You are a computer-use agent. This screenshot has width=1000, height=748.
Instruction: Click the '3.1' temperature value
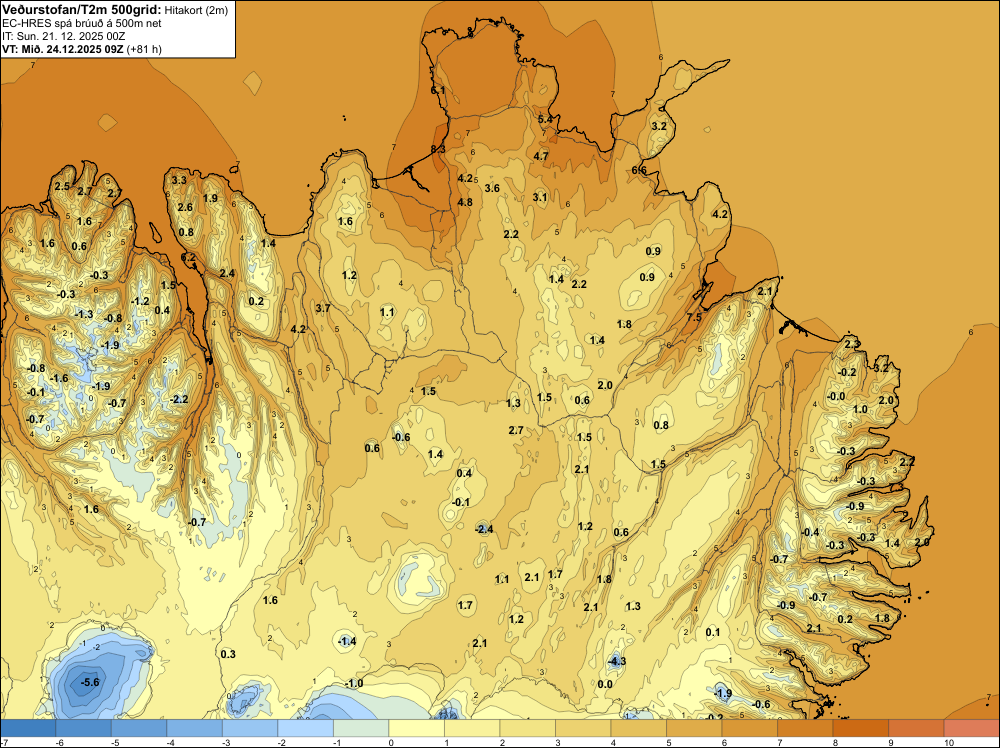pyautogui.click(x=540, y=197)
